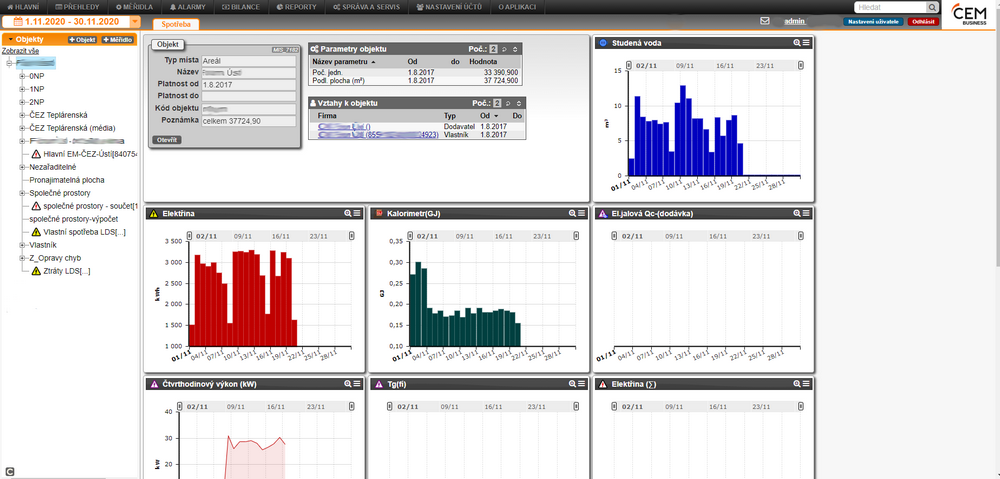The height and width of the screenshot is (479, 1000).
Task: Click the mail envelope icon beside admin
Action: (x=765, y=21)
